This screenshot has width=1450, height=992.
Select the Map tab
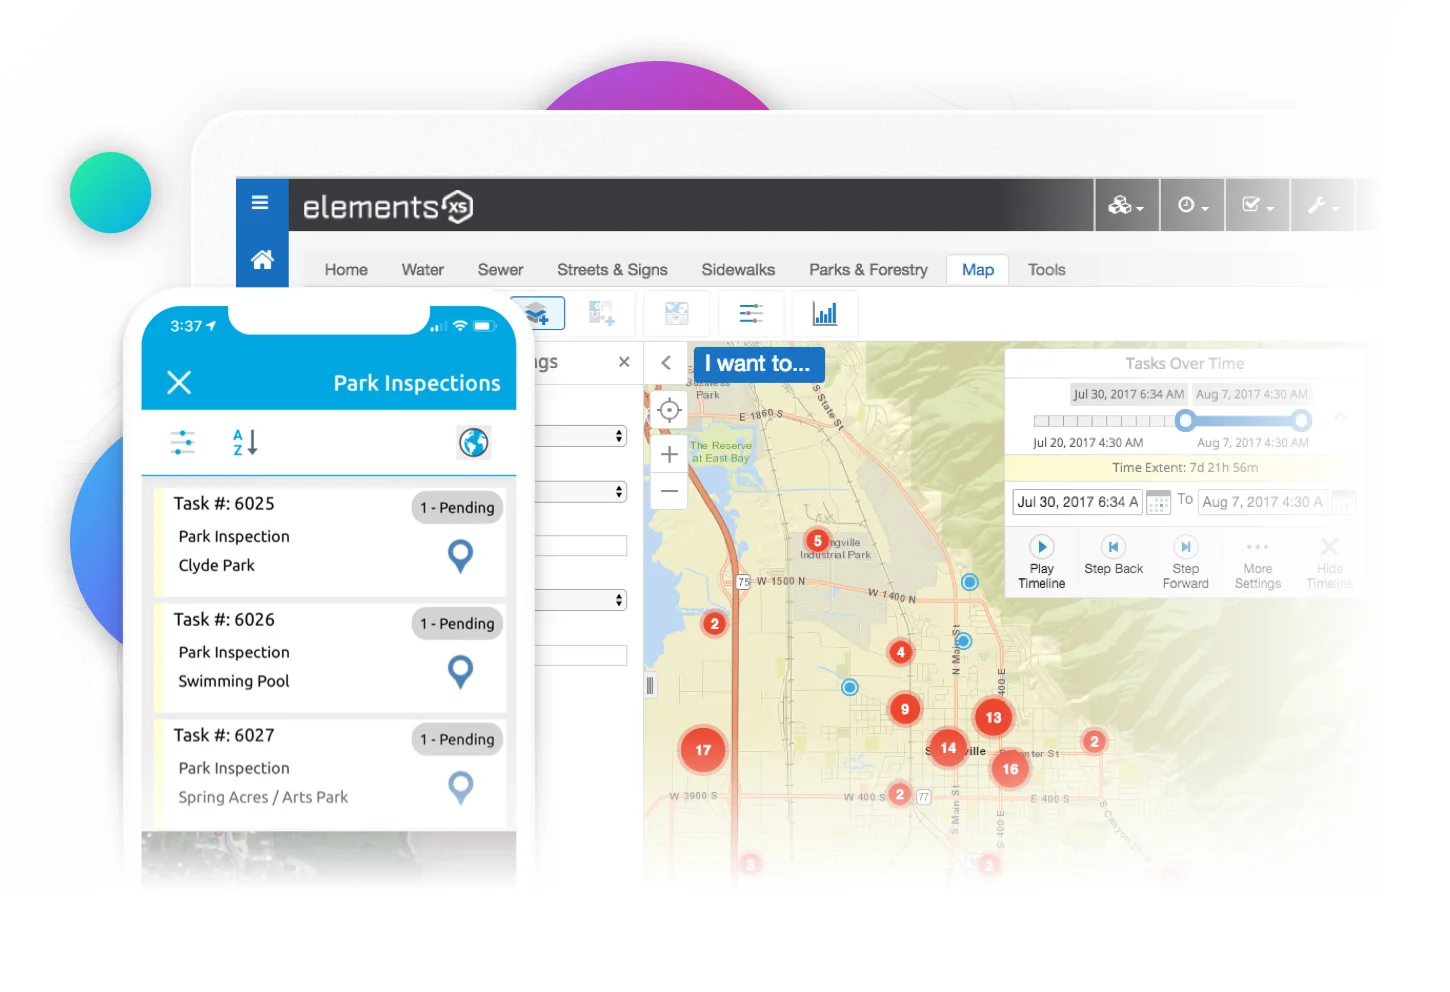click(x=978, y=270)
